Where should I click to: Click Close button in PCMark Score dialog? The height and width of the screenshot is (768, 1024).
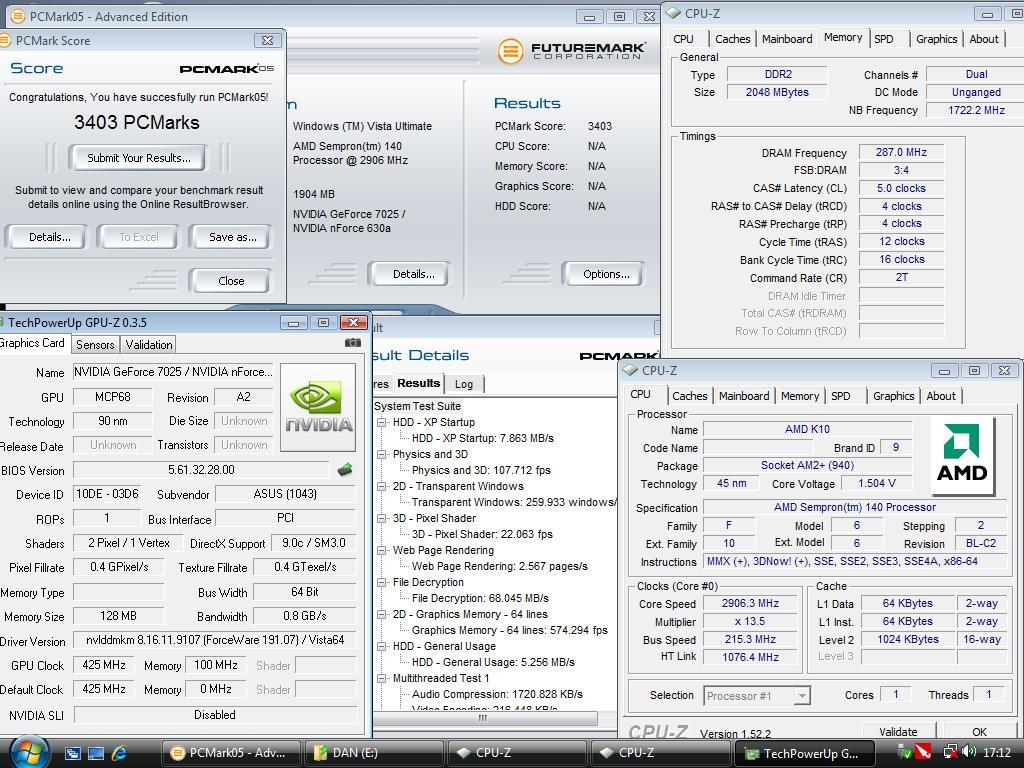pos(231,281)
